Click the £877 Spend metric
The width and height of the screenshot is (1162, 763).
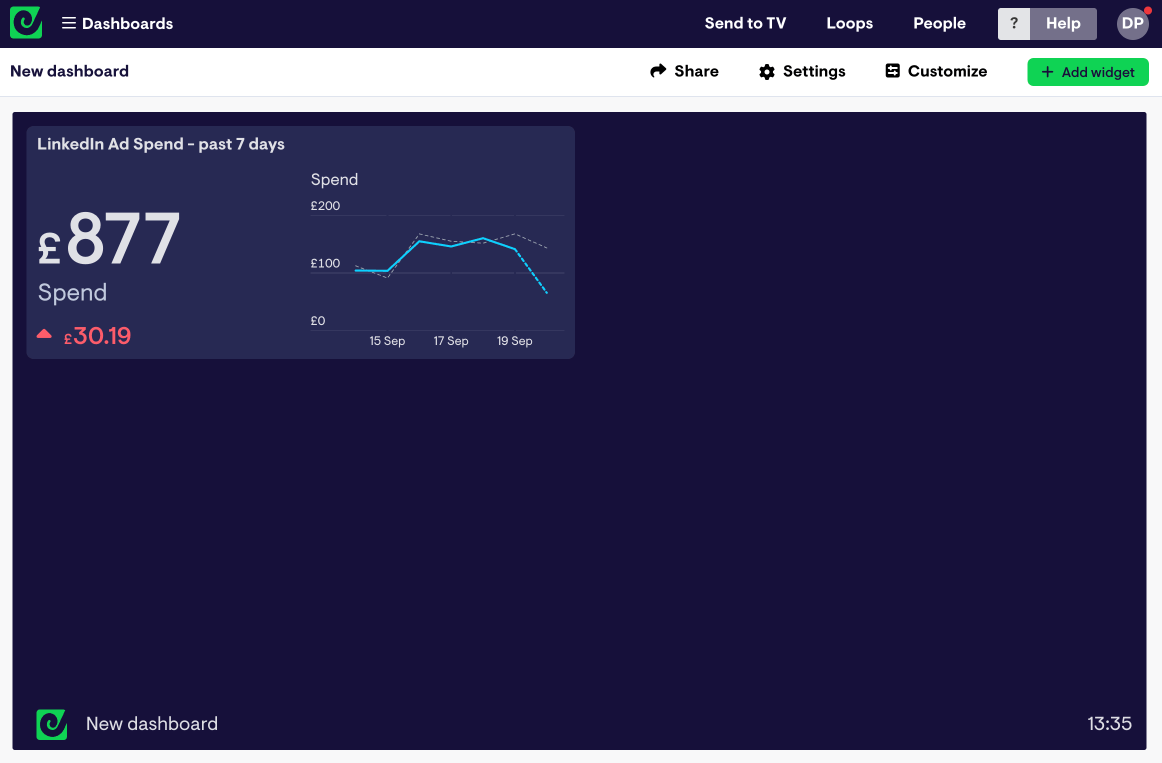[110, 238]
